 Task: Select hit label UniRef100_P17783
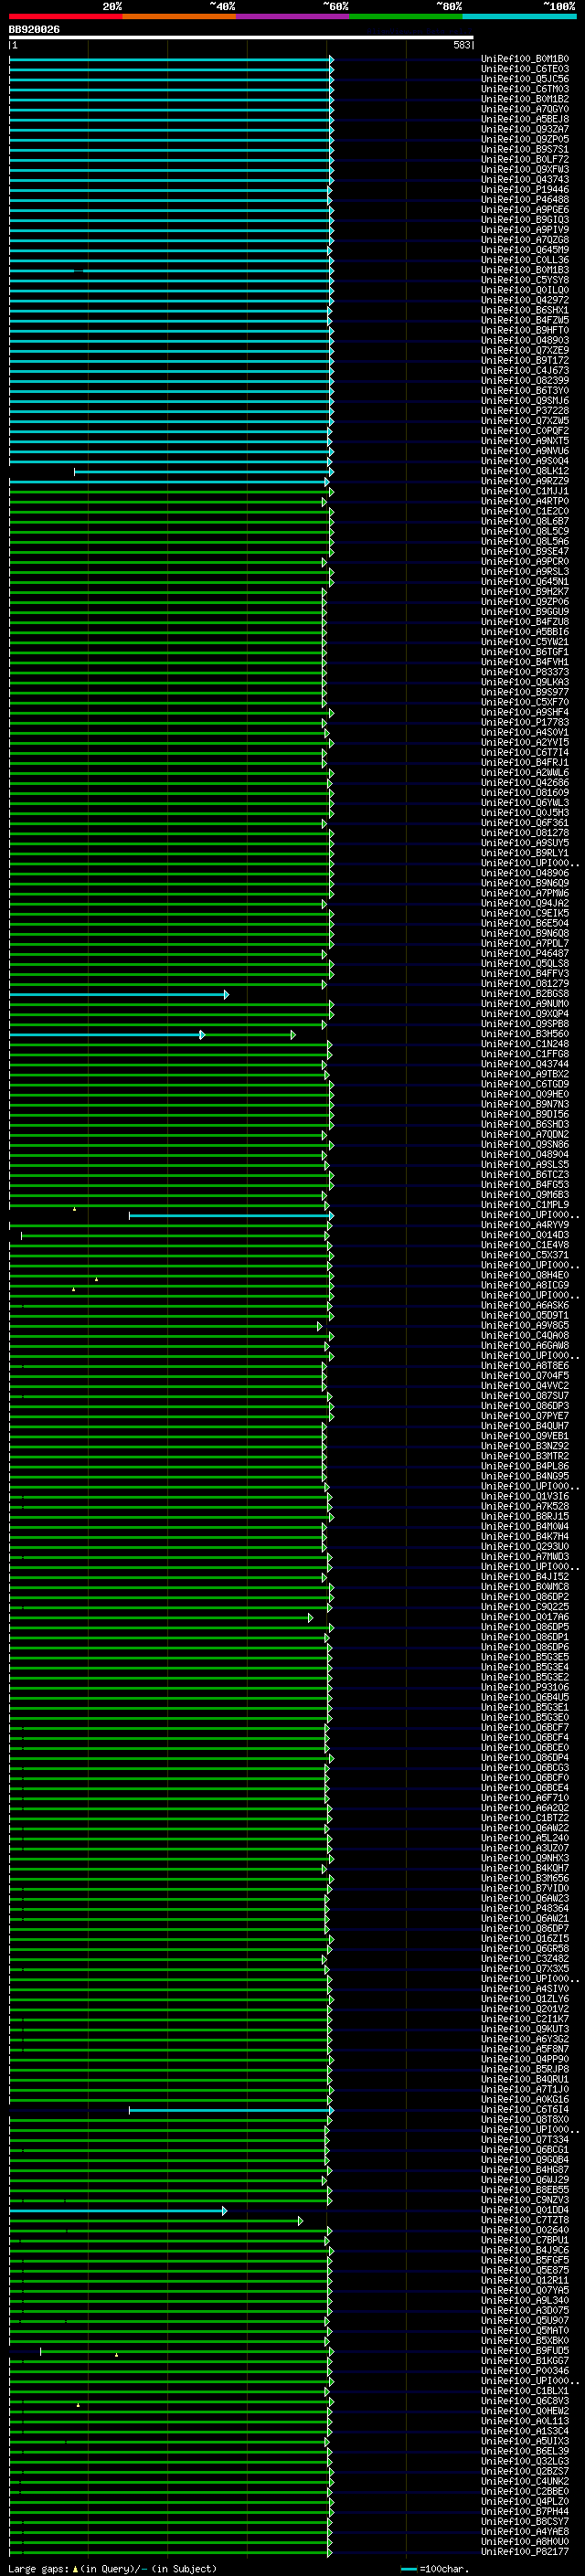click(x=525, y=722)
